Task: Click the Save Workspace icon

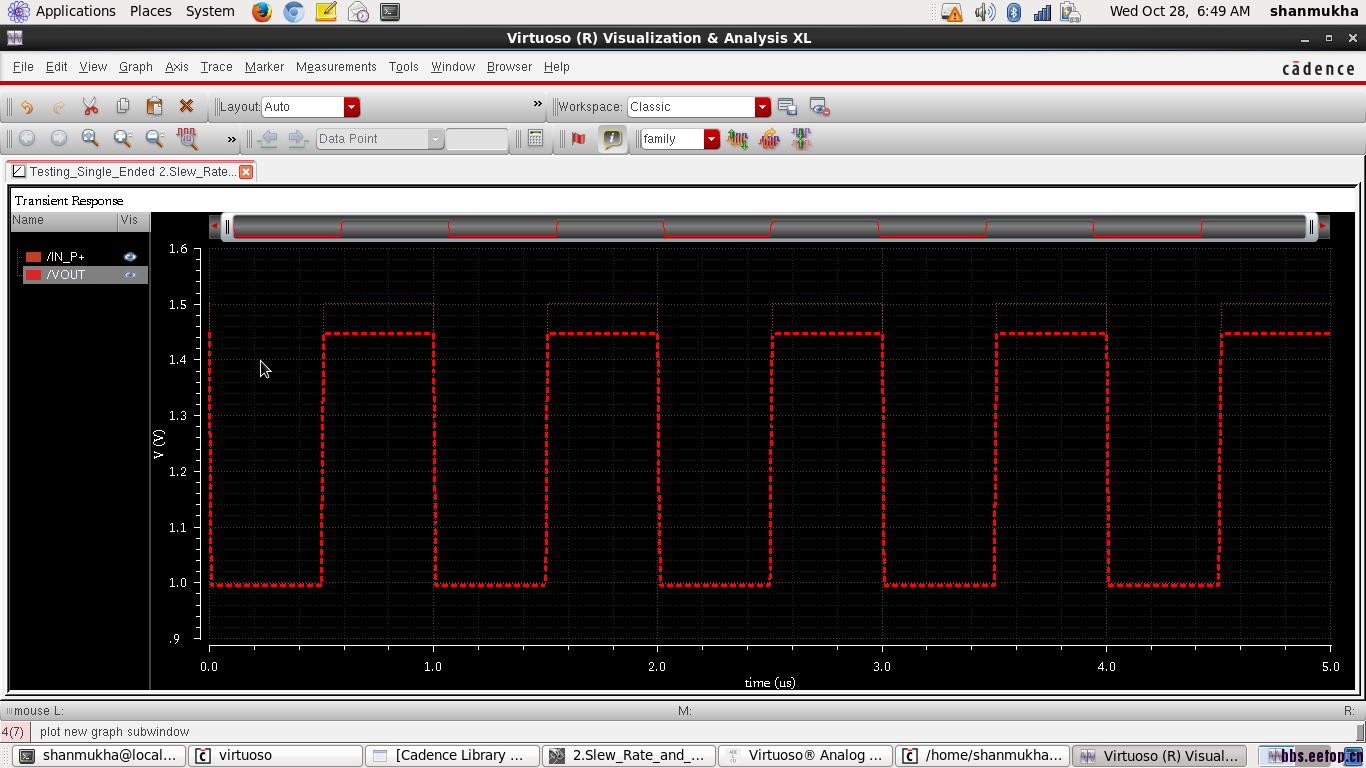Action: point(787,107)
